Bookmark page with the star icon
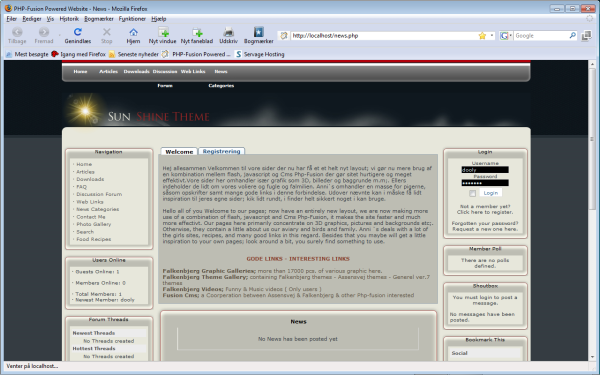This screenshot has height=375, width=600. tap(482, 36)
